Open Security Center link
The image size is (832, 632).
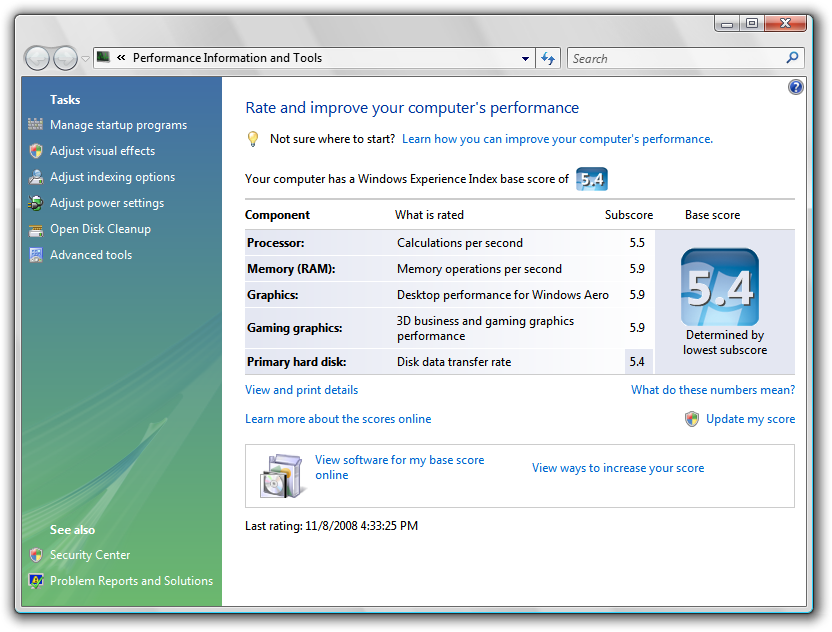point(90,555)
